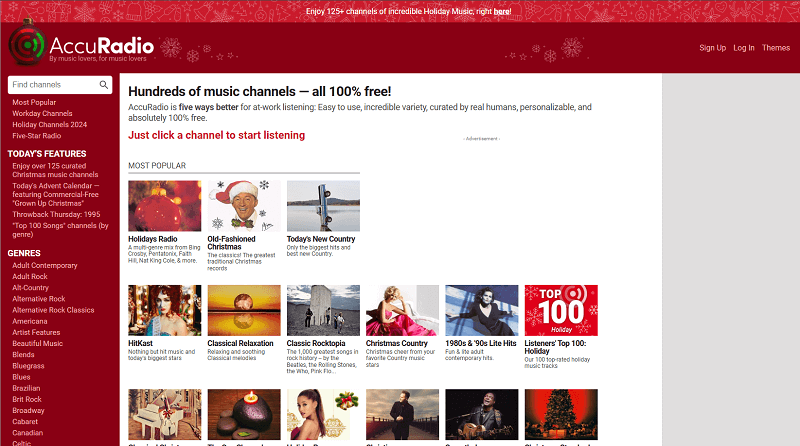Select Most Popular in sidebar
Viewport: 800px width, 446px height.
[34, 103]
